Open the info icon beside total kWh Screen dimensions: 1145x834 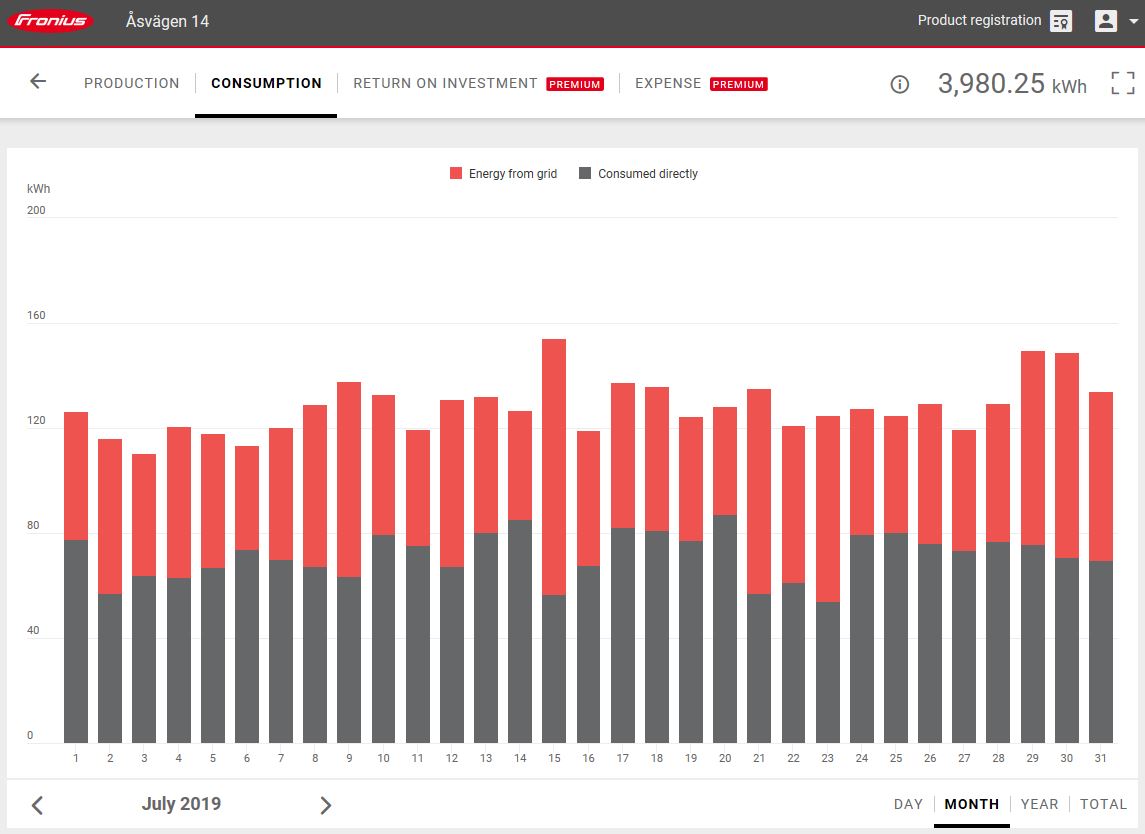899,84
